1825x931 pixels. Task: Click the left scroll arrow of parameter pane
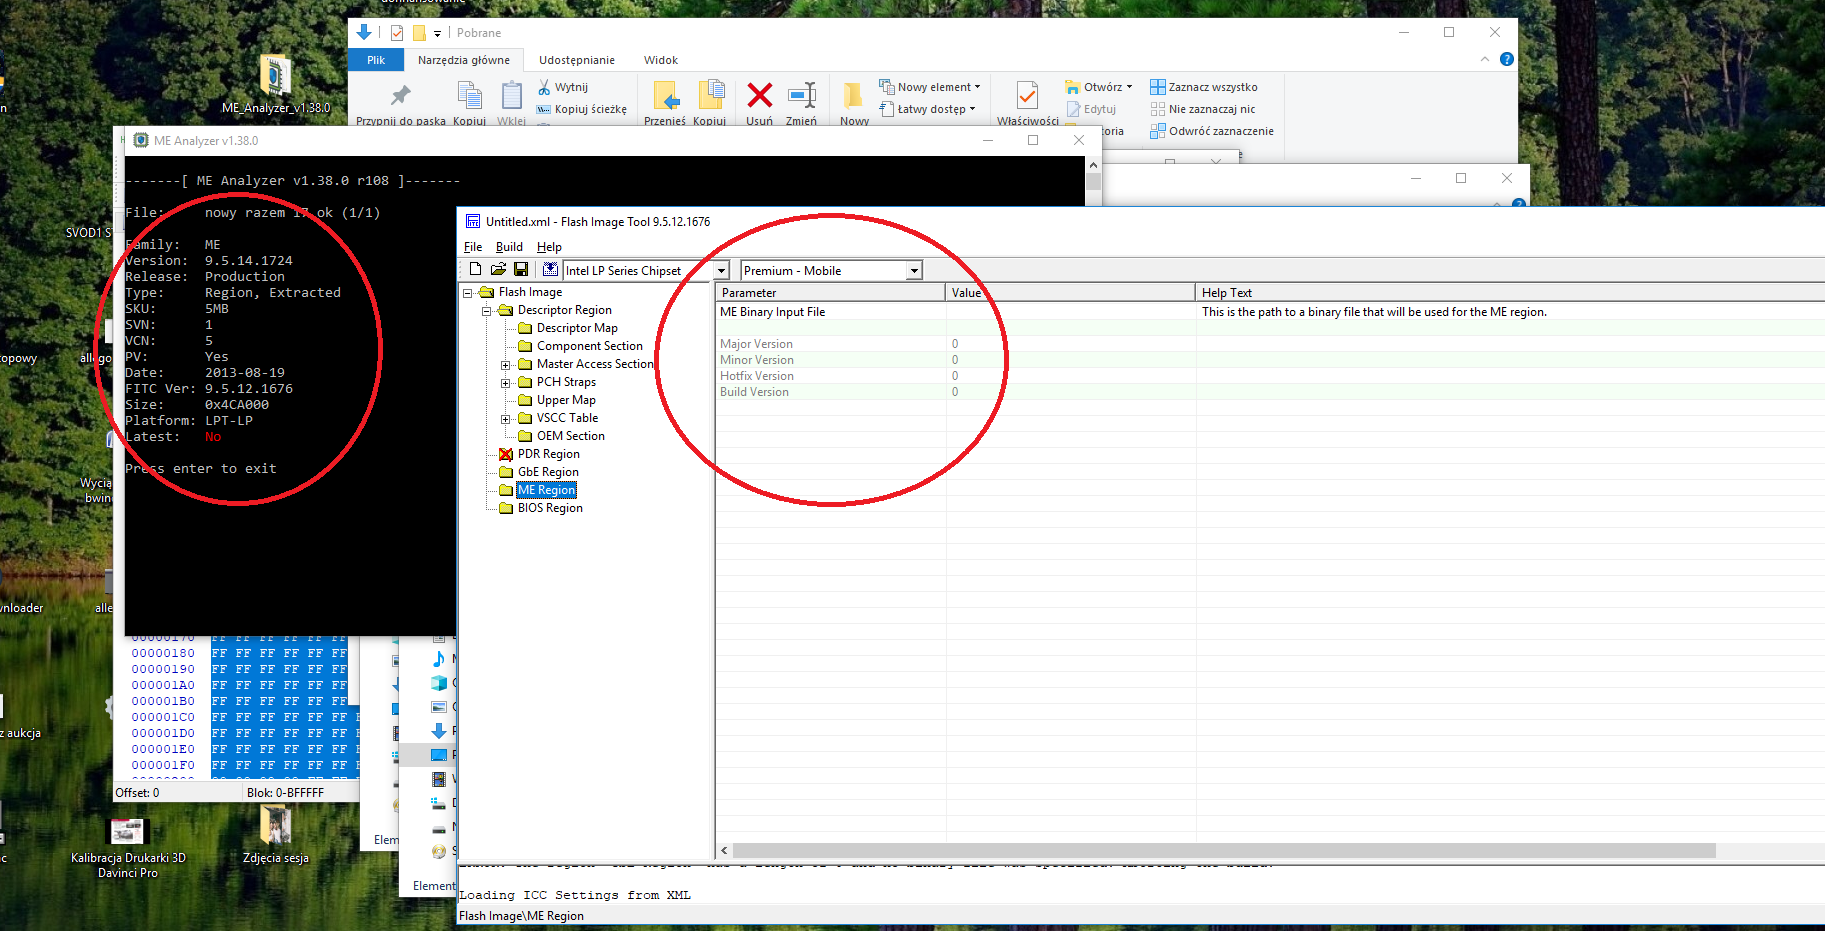click(724, 851)
